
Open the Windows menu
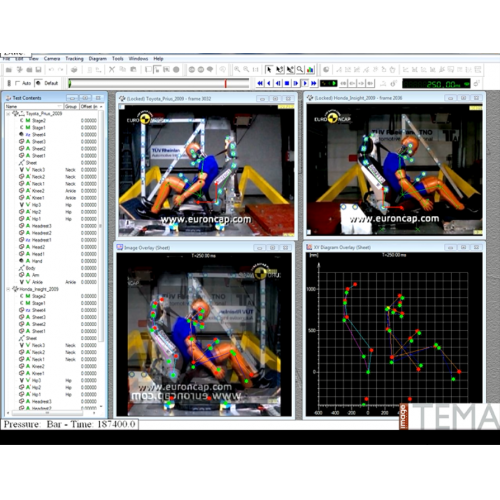(x=138, y=59)
